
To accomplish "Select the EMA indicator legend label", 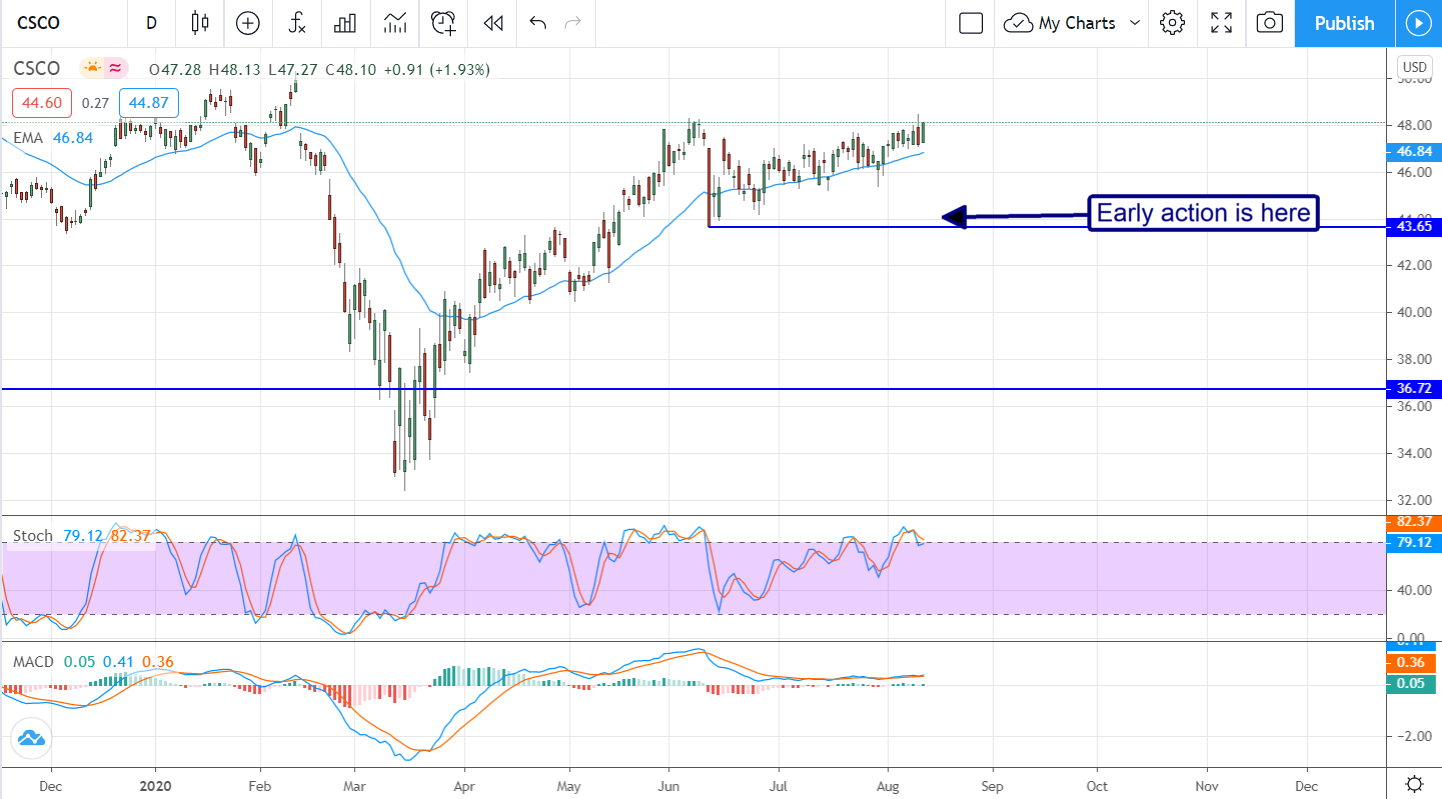I will click(28, 138).
